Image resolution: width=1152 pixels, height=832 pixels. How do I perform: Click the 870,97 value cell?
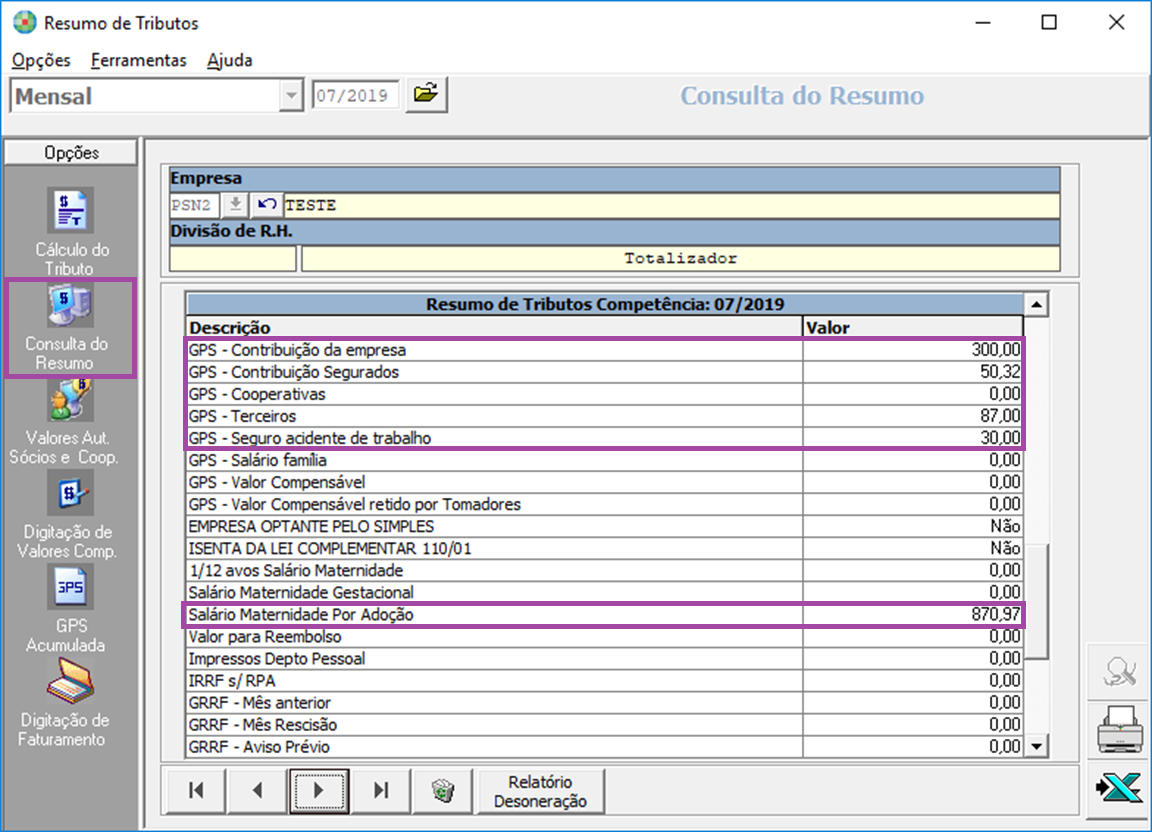912,614
